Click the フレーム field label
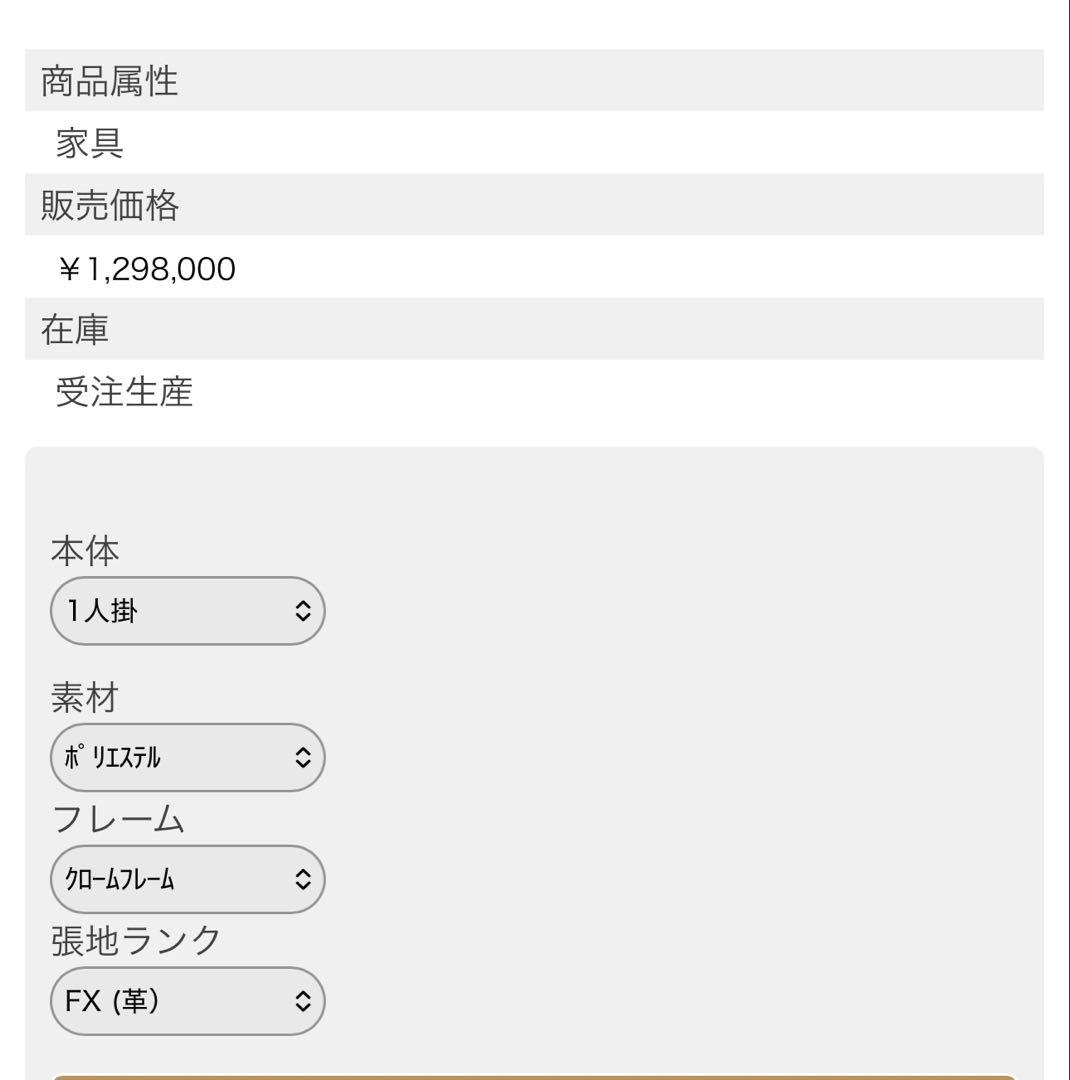 pos(117,819)
